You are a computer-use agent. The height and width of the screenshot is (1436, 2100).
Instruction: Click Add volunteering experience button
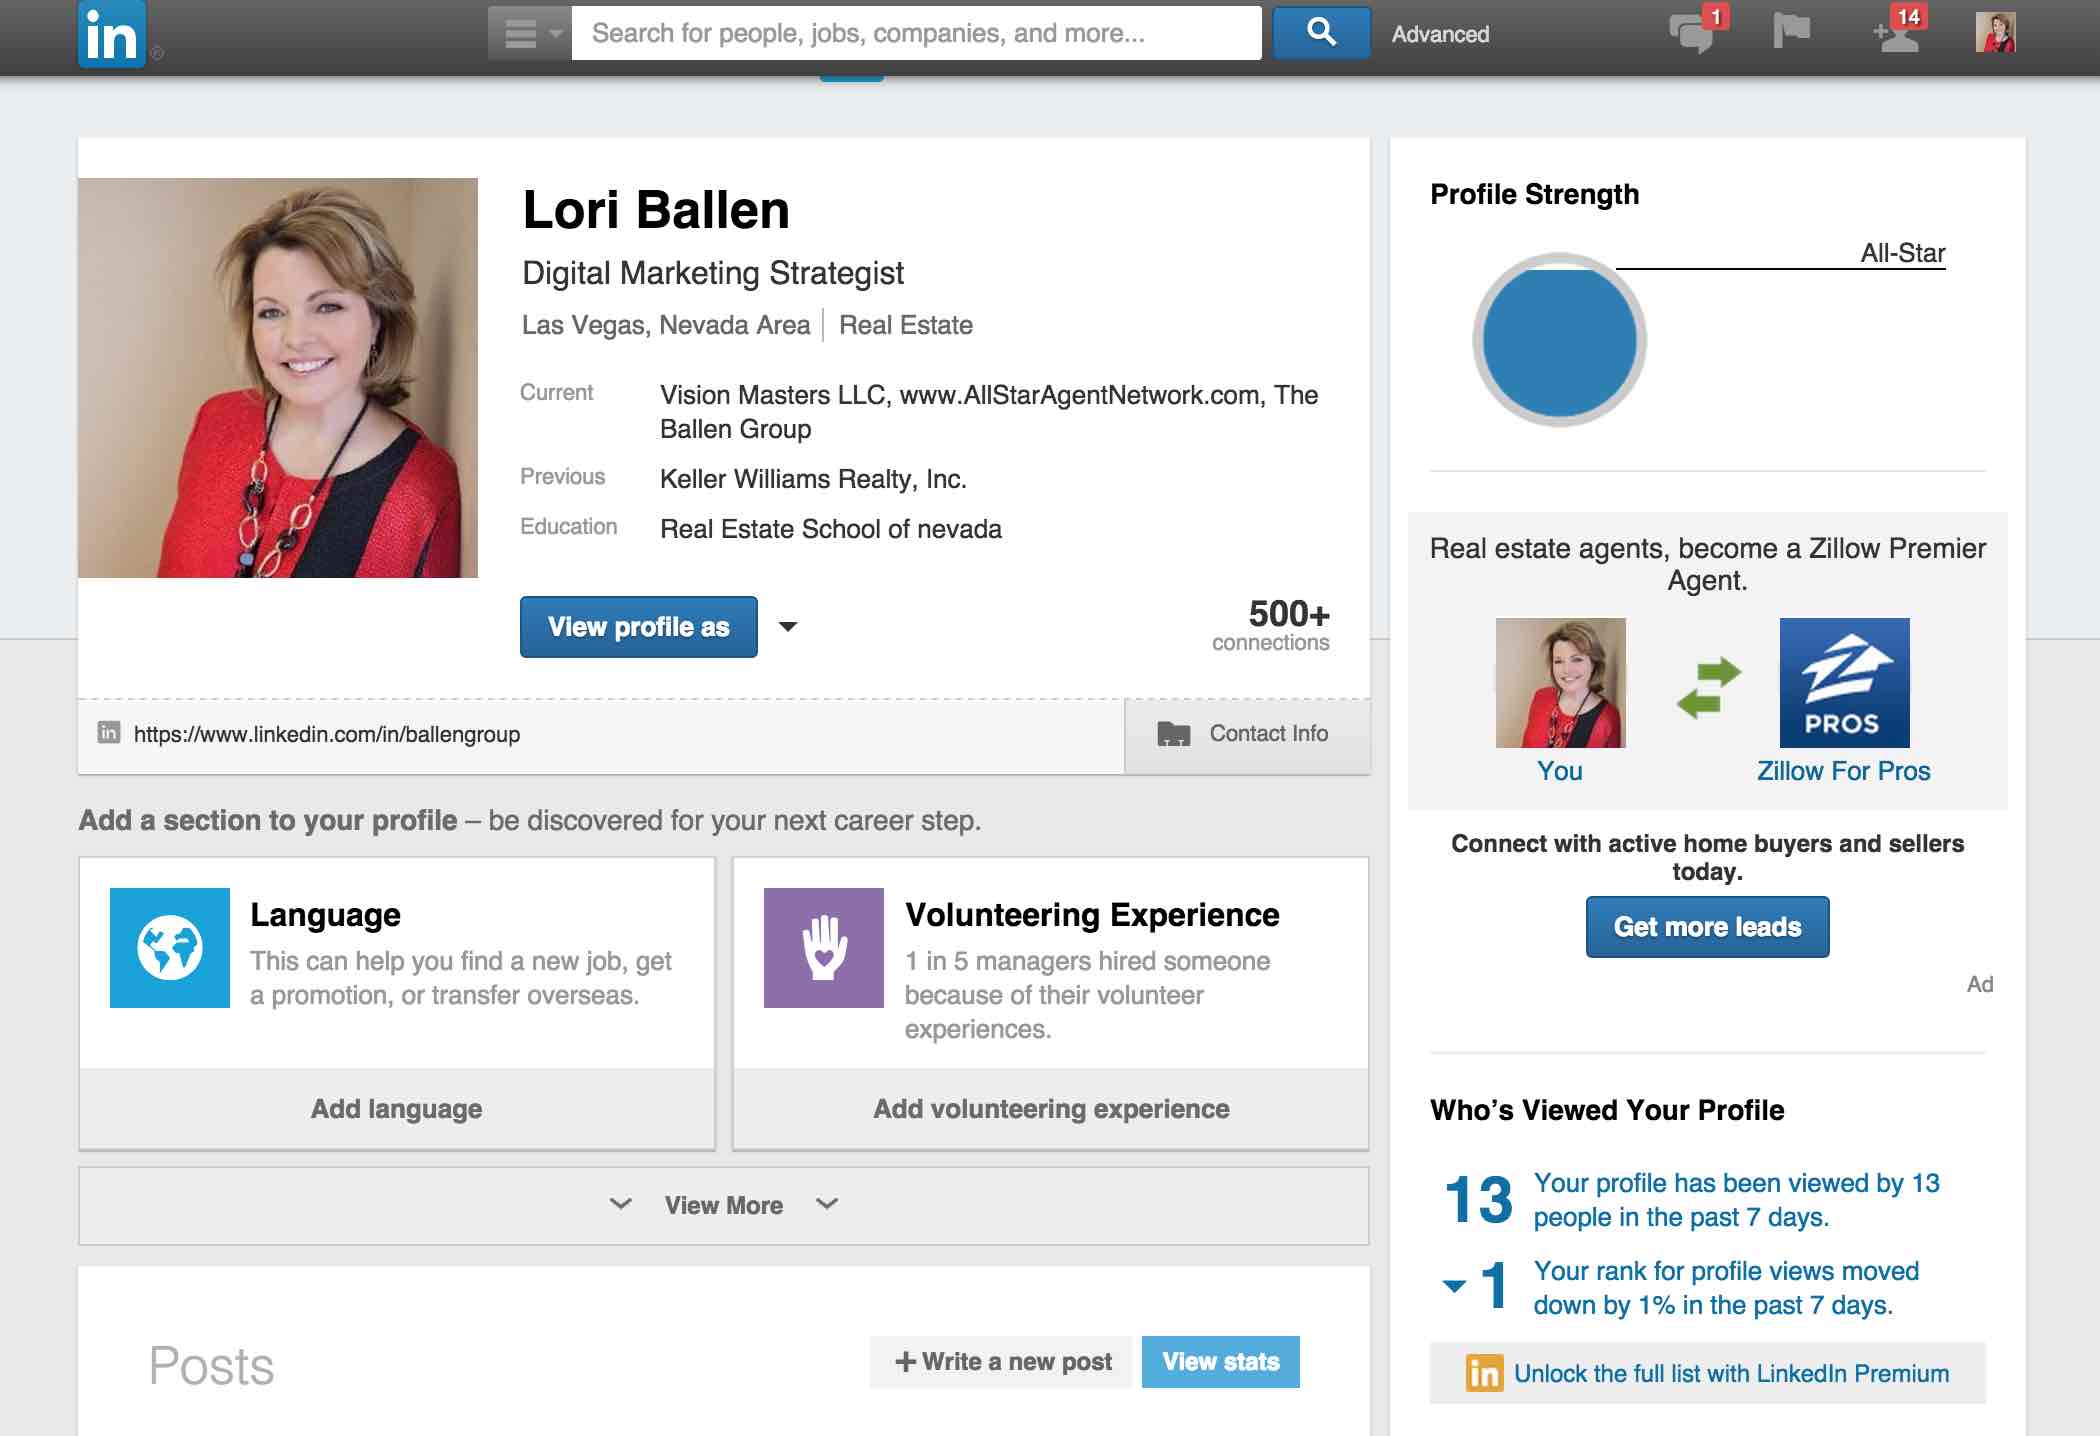1051,1109
